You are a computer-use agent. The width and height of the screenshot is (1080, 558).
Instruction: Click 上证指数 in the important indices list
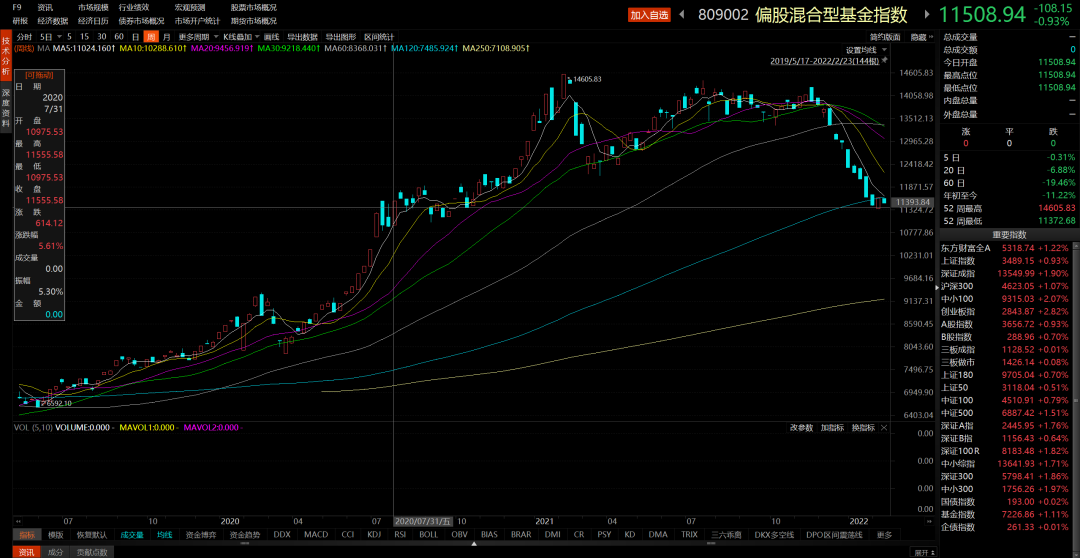tap(957, 260)
